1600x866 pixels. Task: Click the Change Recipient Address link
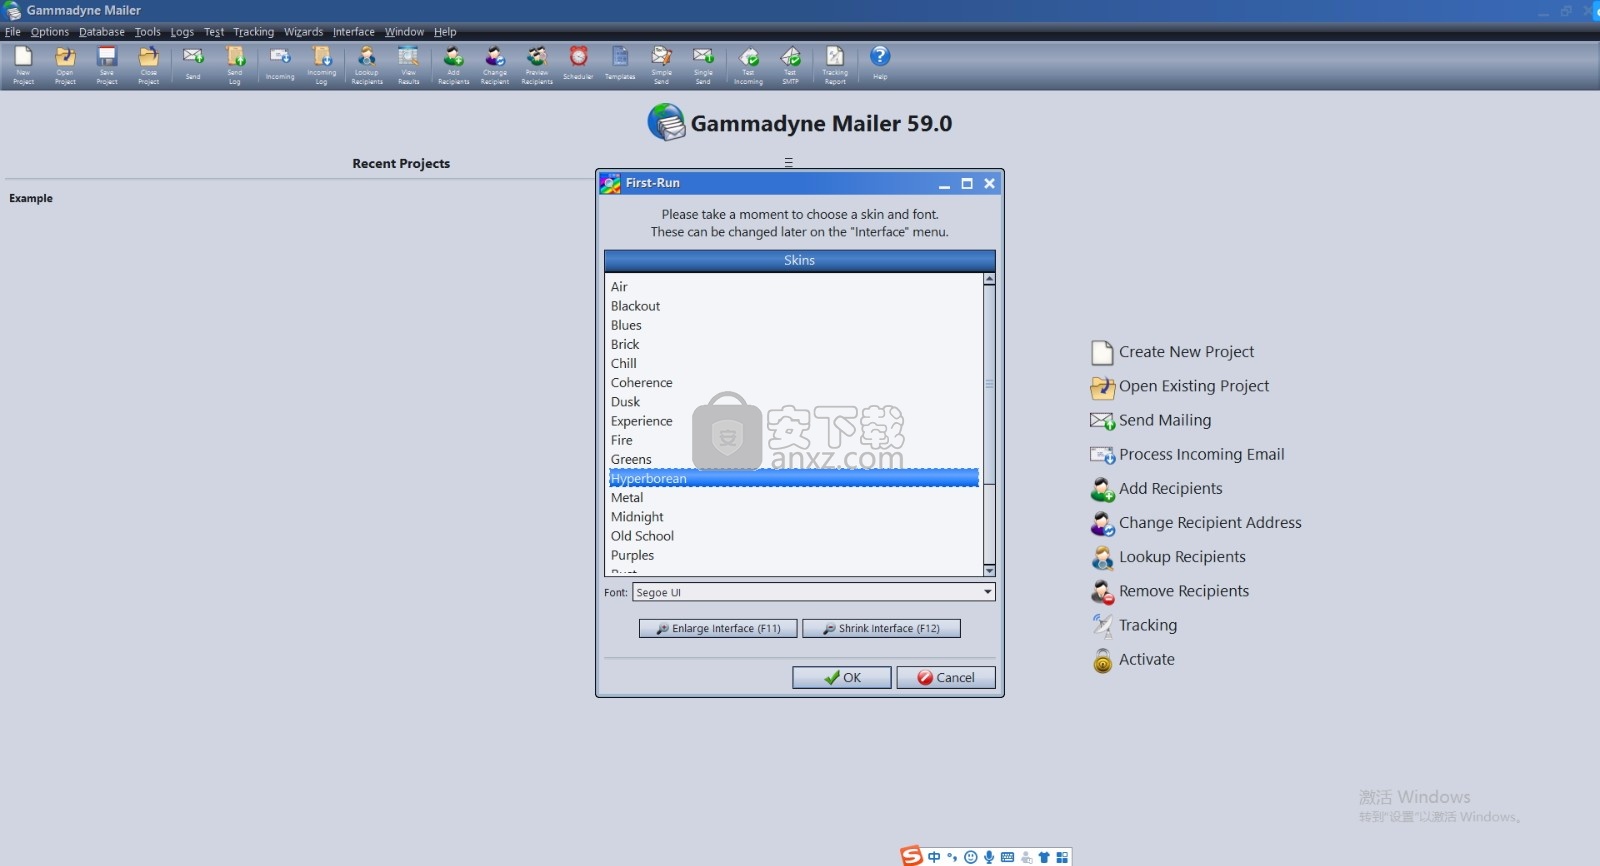click(1197, 523)
